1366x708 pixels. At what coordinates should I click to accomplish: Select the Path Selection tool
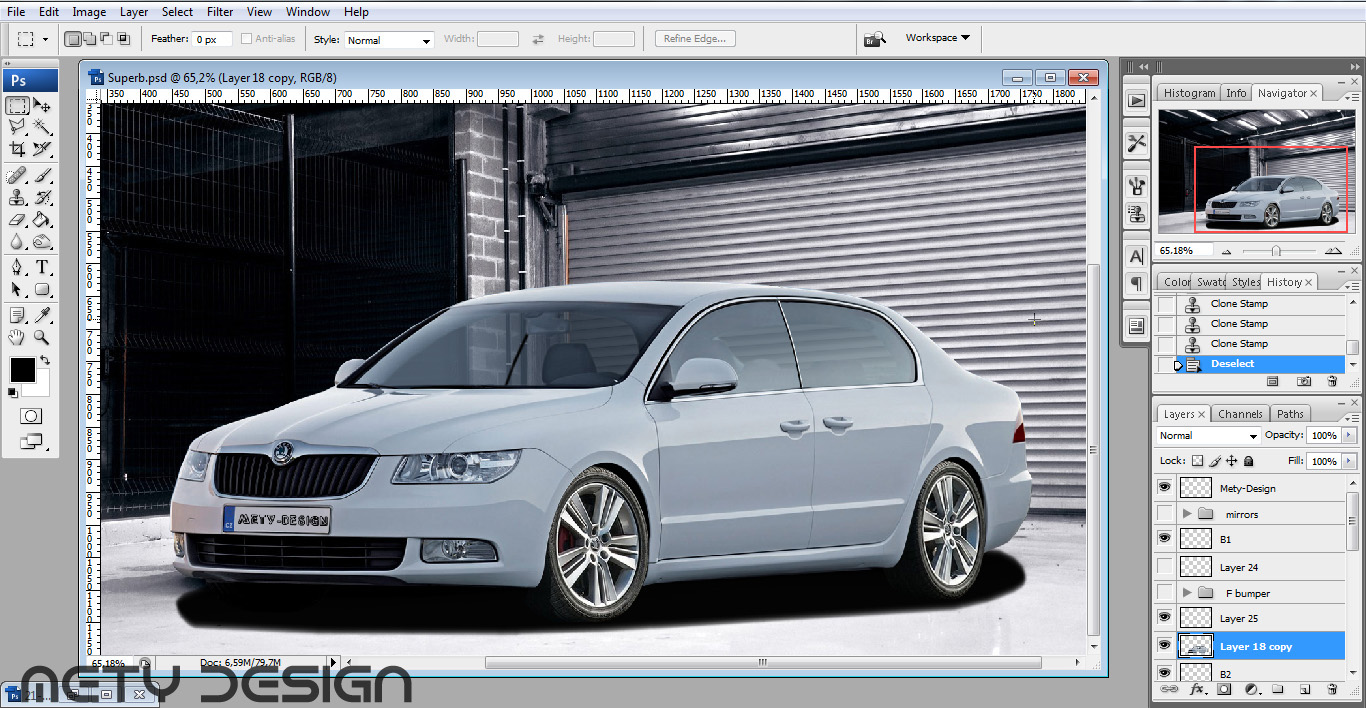click(17, 289)
